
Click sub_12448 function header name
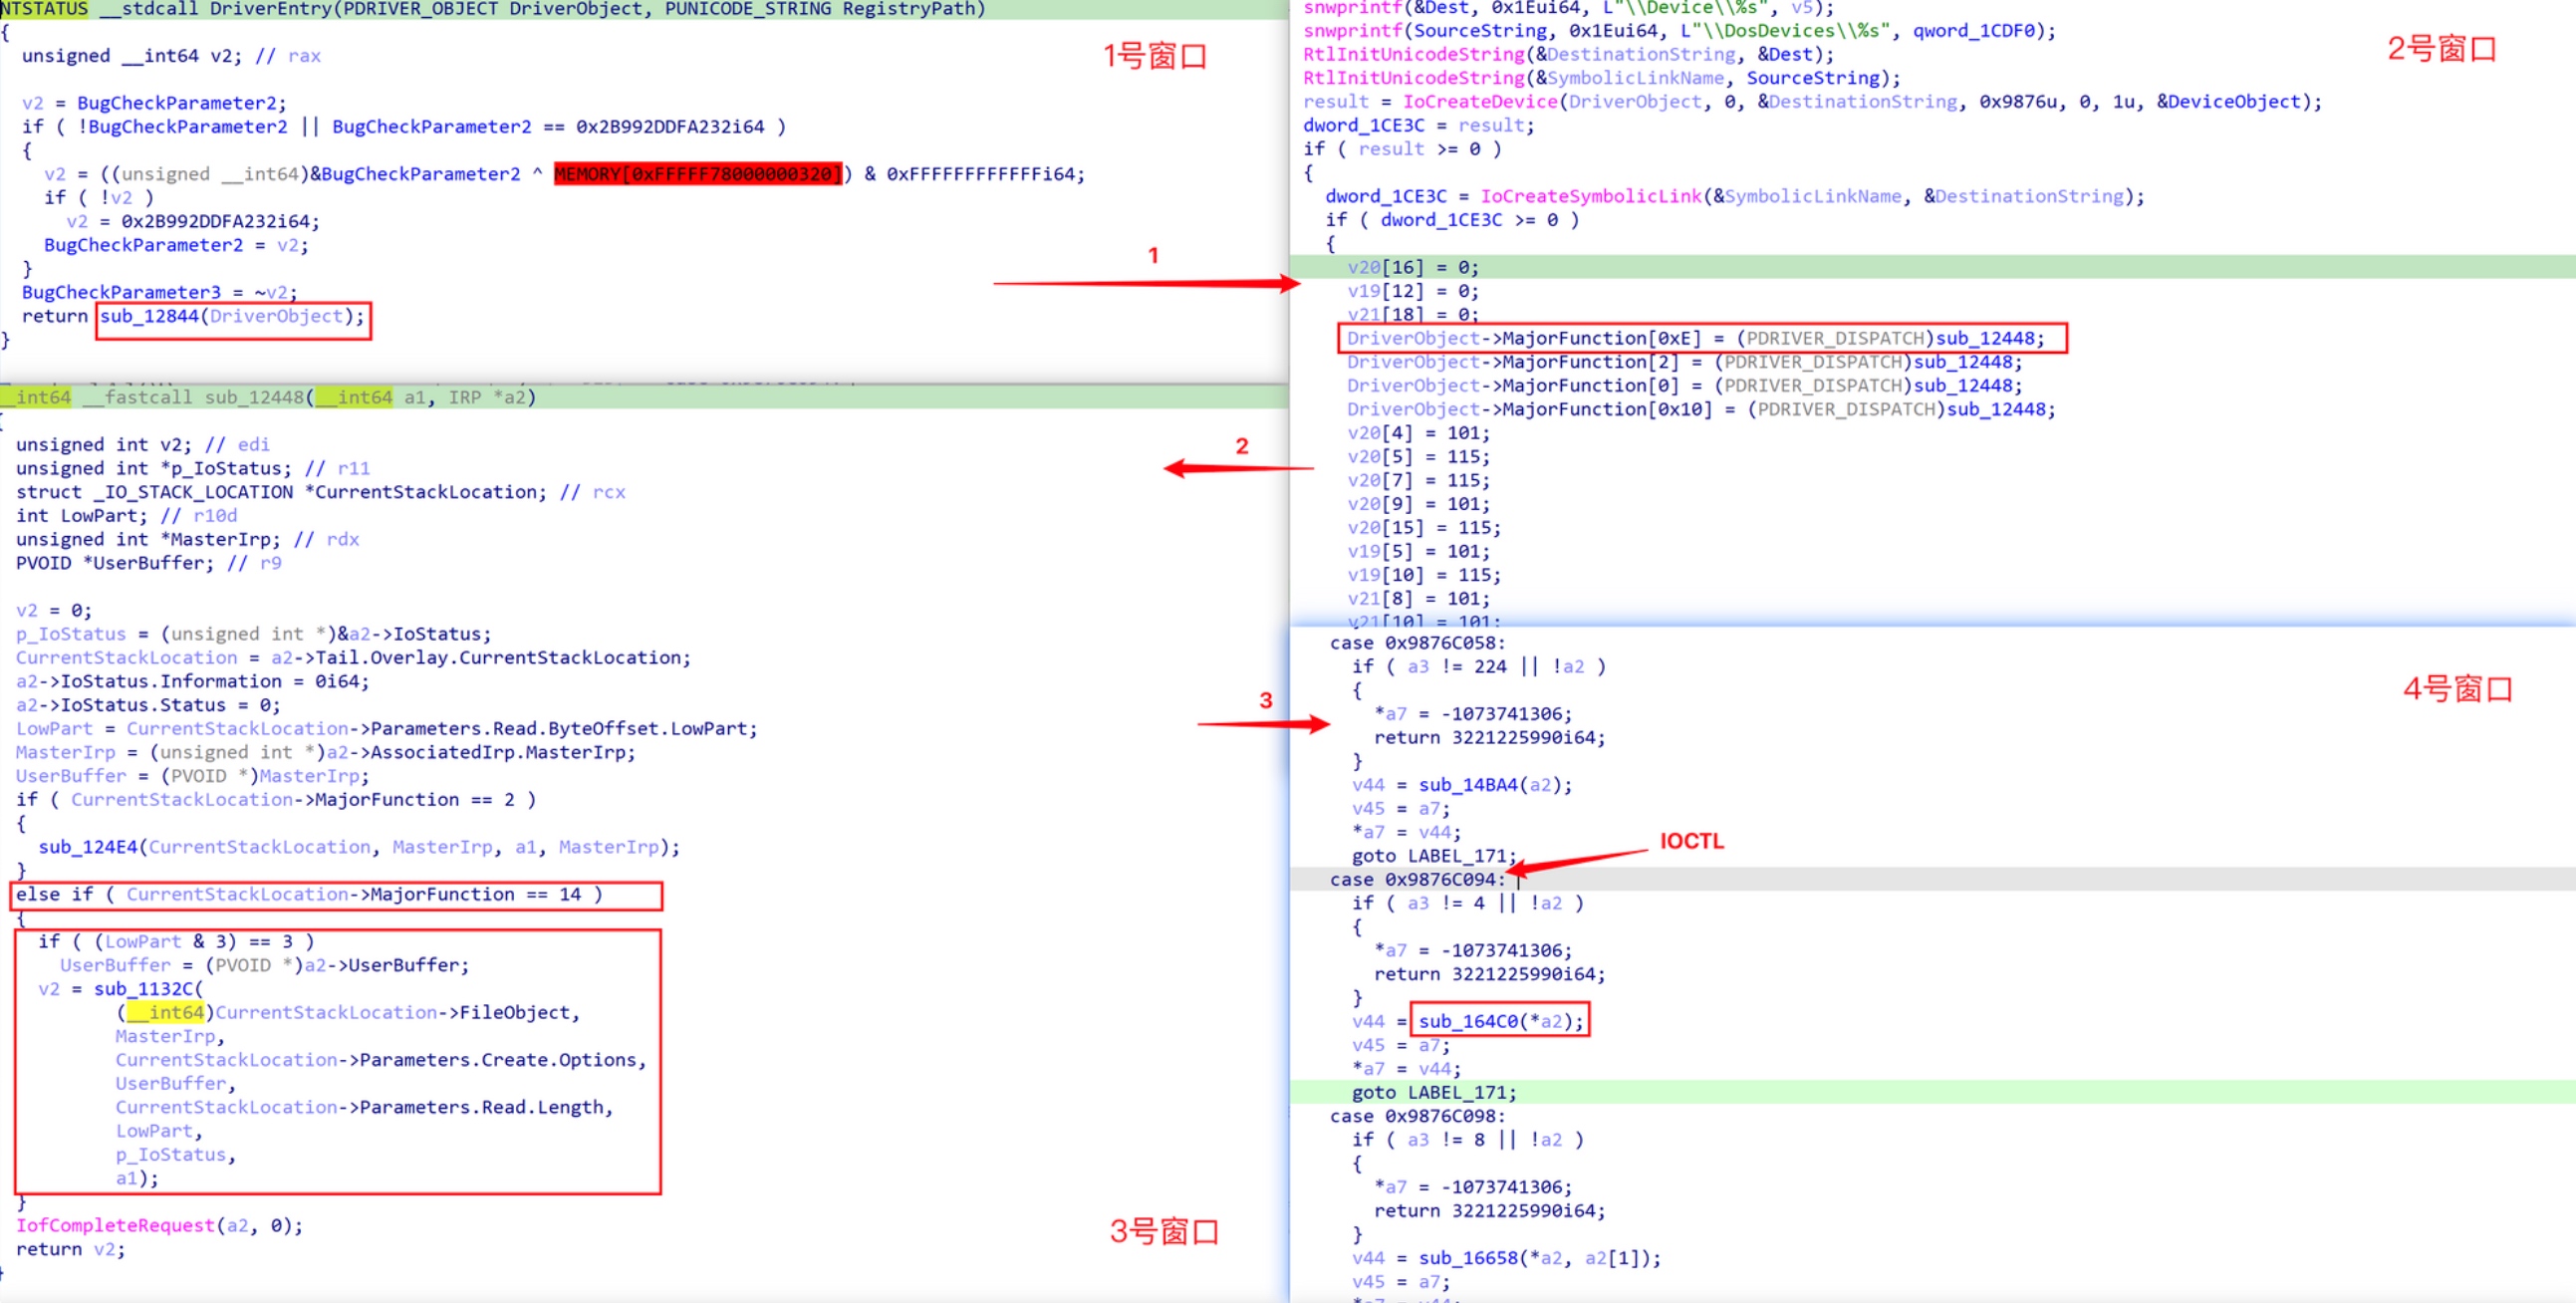(x=253, y=398)
